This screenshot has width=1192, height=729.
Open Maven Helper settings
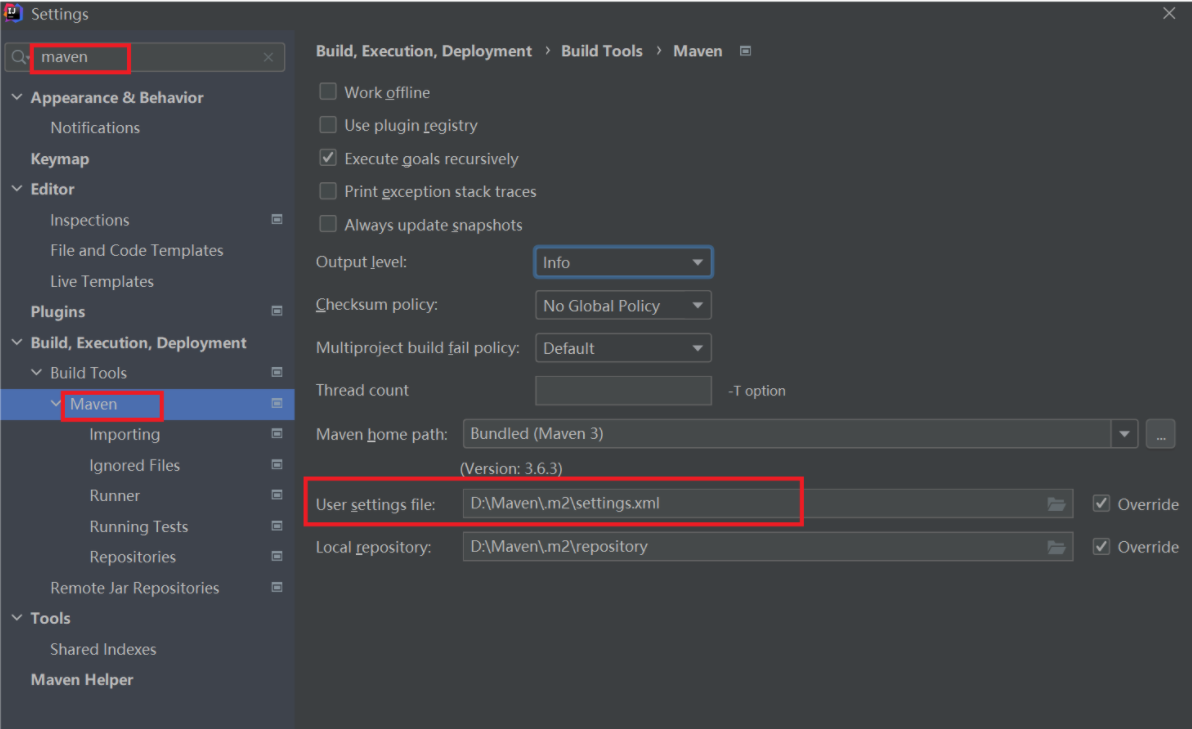(82, 680)
